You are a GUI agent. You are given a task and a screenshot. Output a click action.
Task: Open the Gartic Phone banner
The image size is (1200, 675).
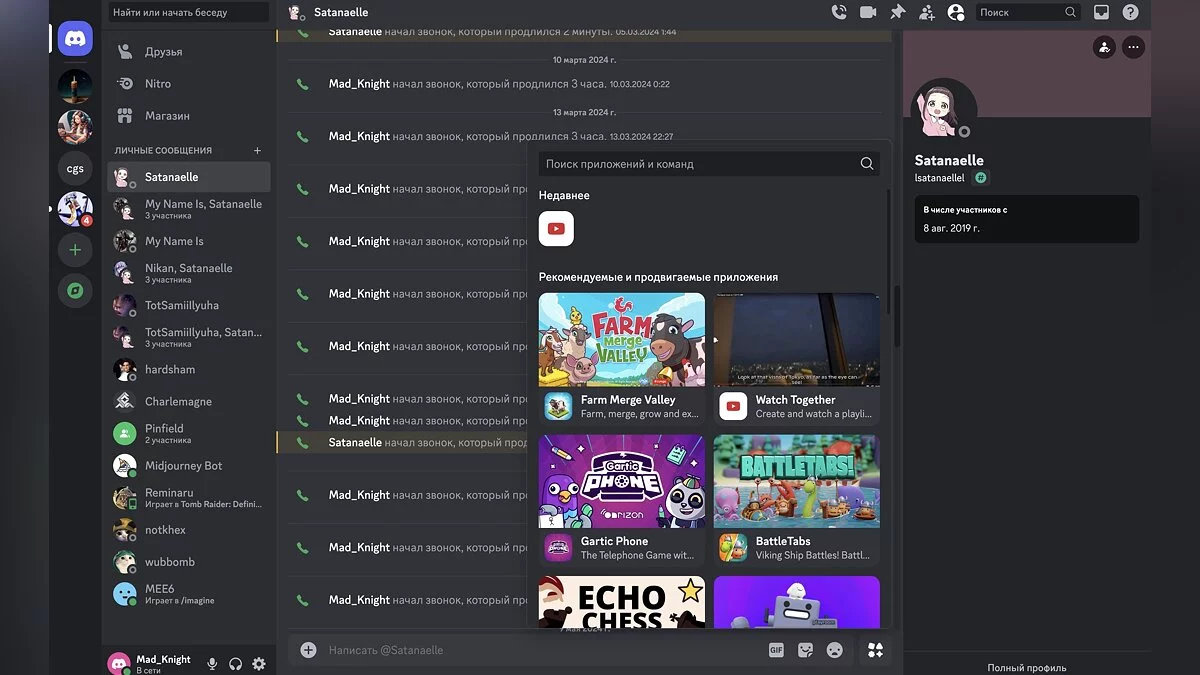click(x=622, y=481)
